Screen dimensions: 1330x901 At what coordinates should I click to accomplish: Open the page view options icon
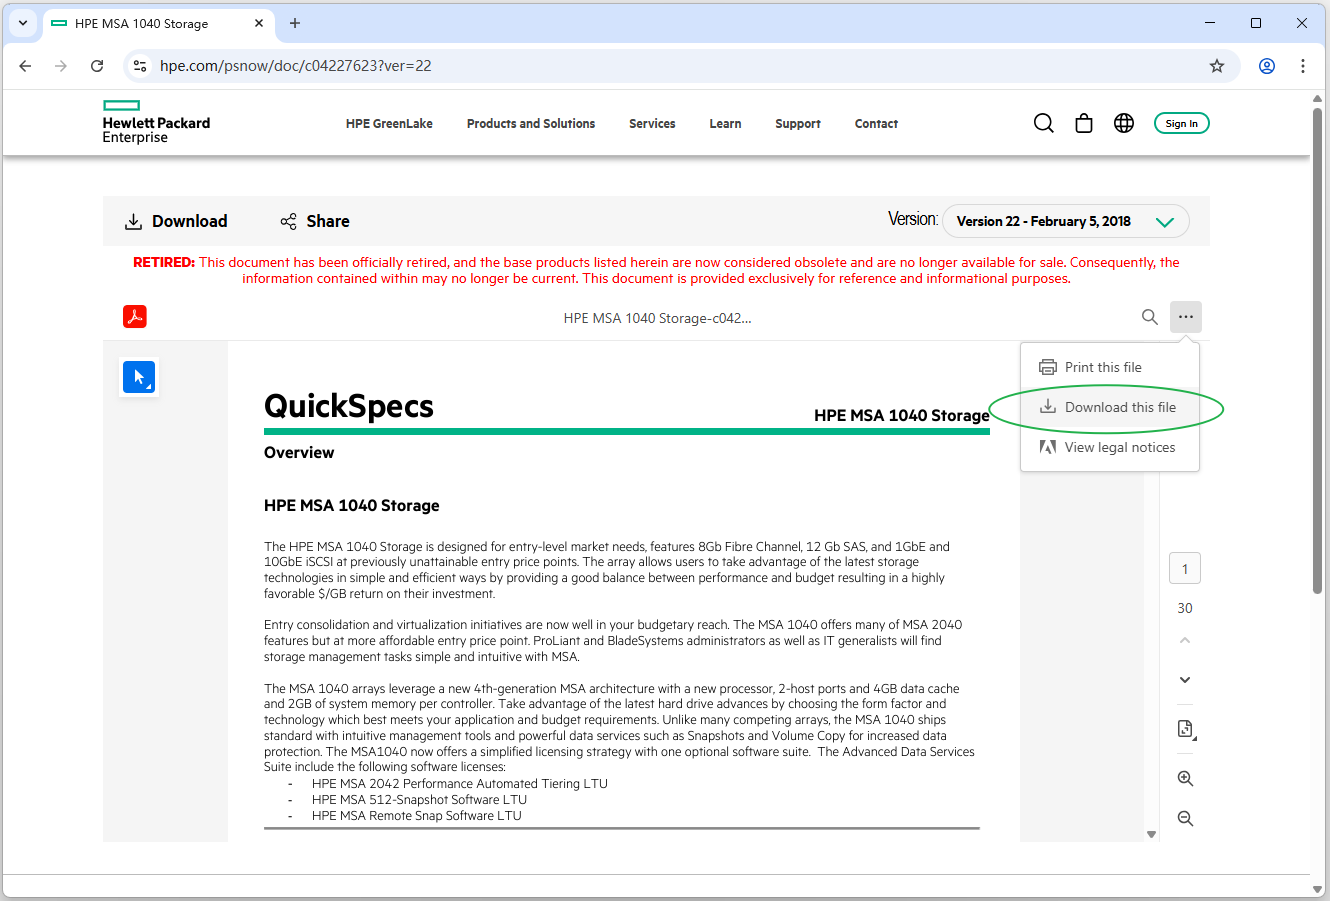coord(1186,729)
